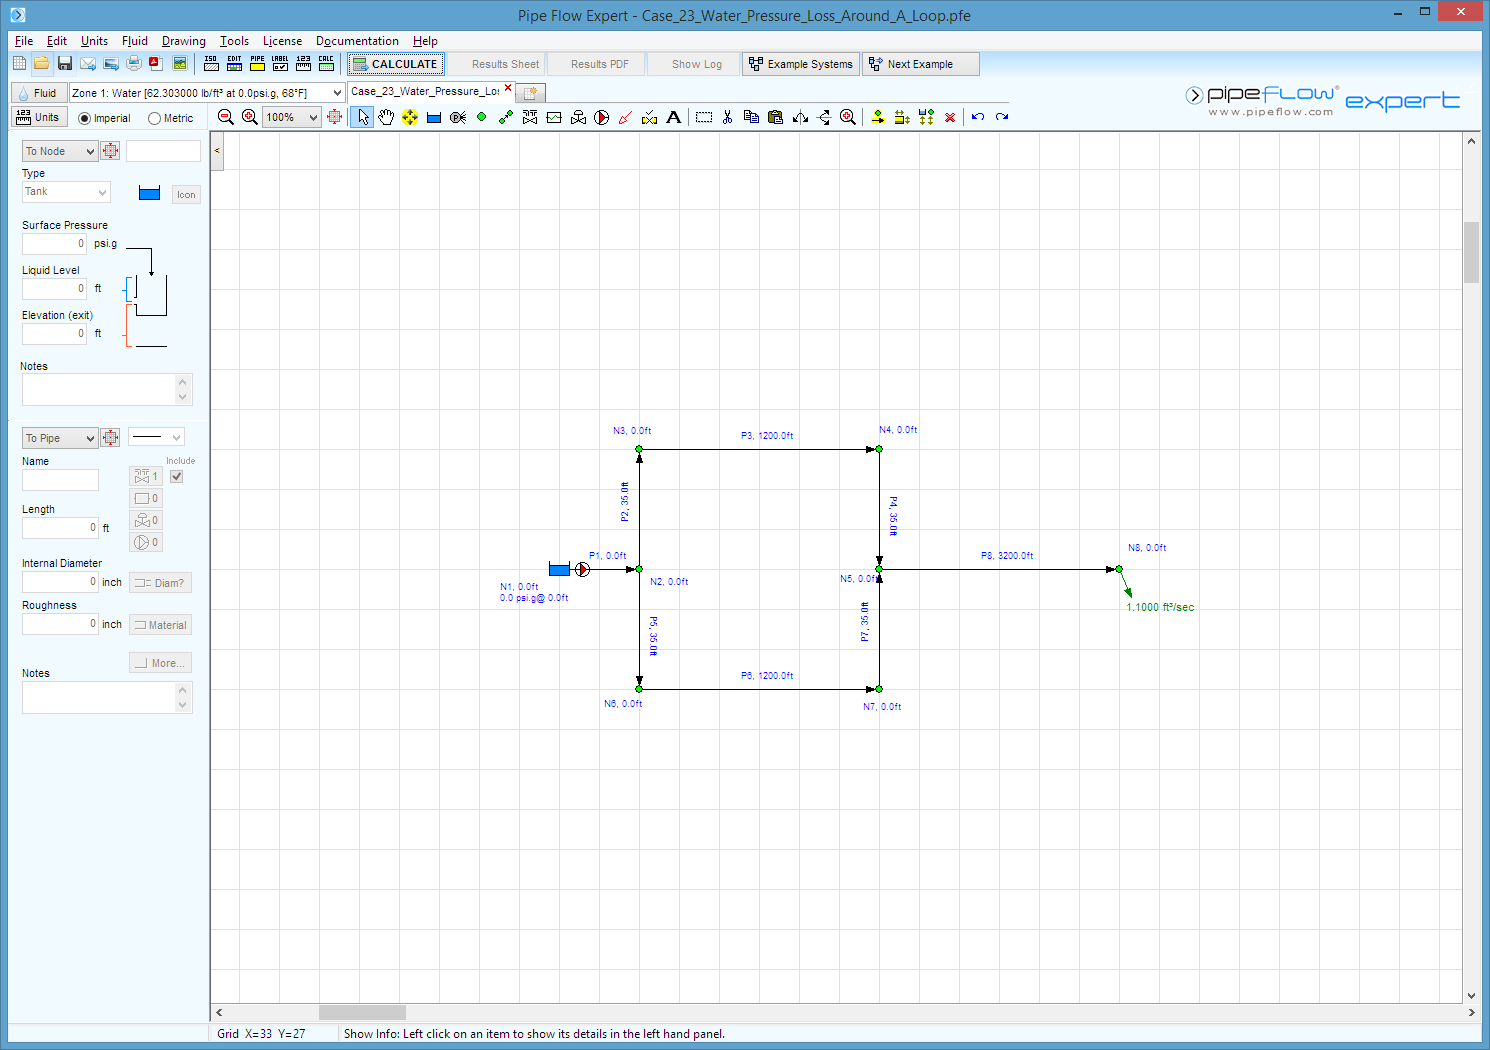1490x1050 pixels.
Task: Close the Case_23 tab with red X
Action: tap(508, 88)
